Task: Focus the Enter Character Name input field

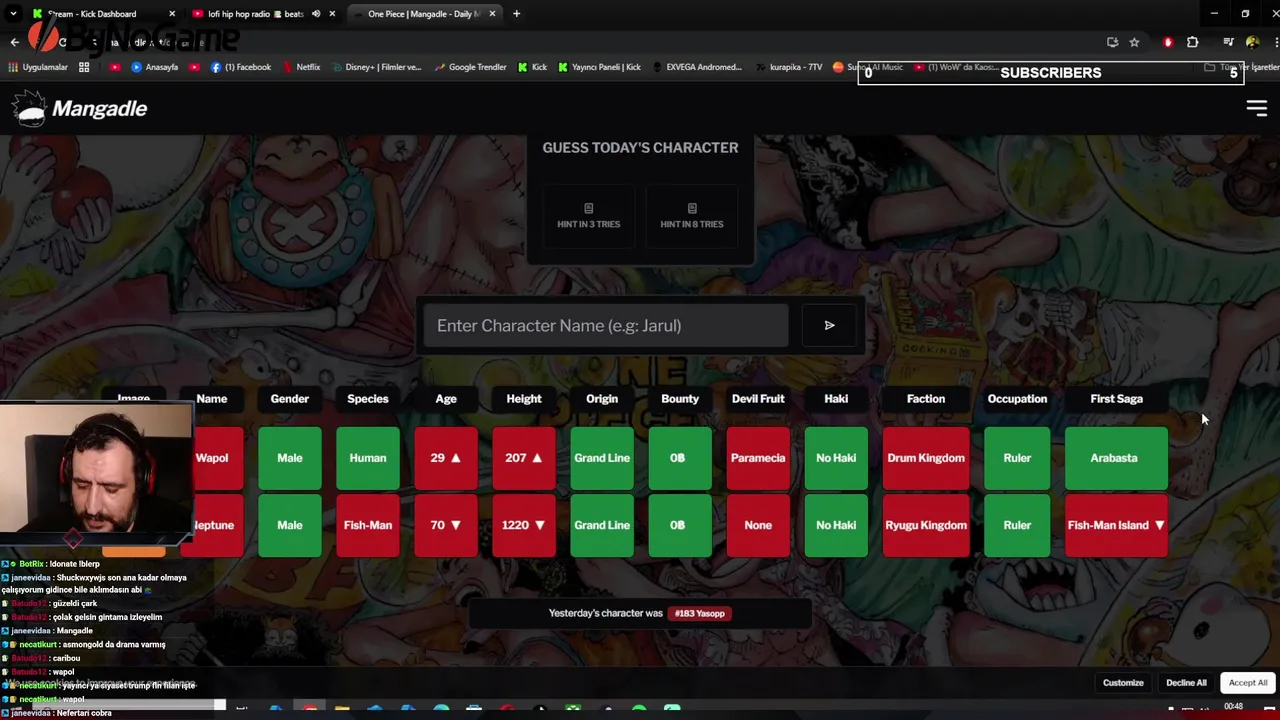Action: 606,325
